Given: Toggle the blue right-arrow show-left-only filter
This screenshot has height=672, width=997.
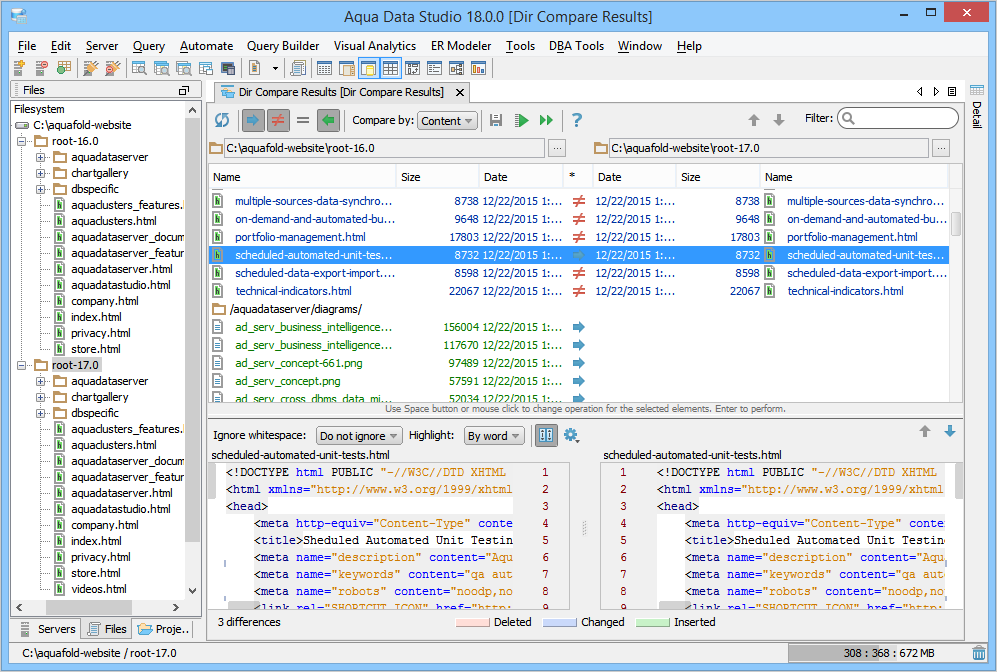Looking at the screenshot, I should click(x=253, y=120).
